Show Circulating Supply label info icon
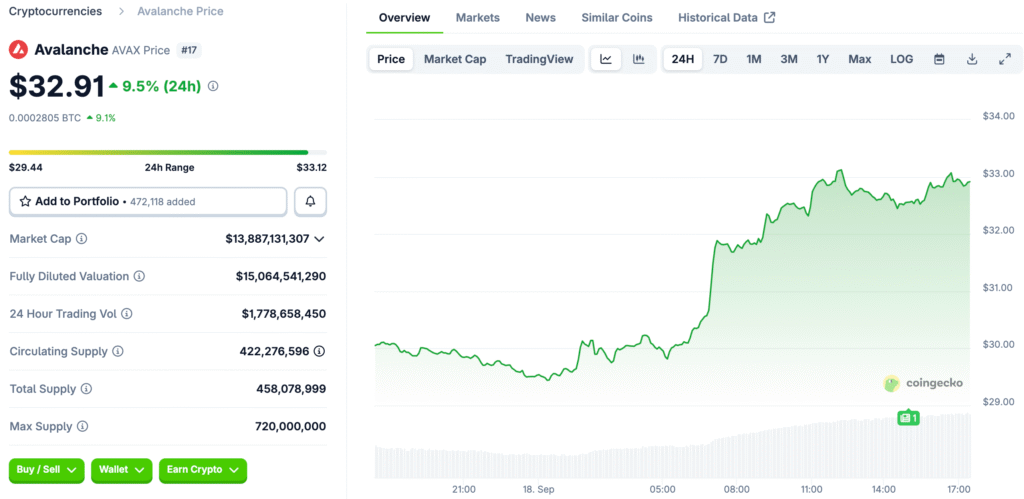Image resolution: width=1024 pixels, height=499 pixels. (x=118, y=351)
